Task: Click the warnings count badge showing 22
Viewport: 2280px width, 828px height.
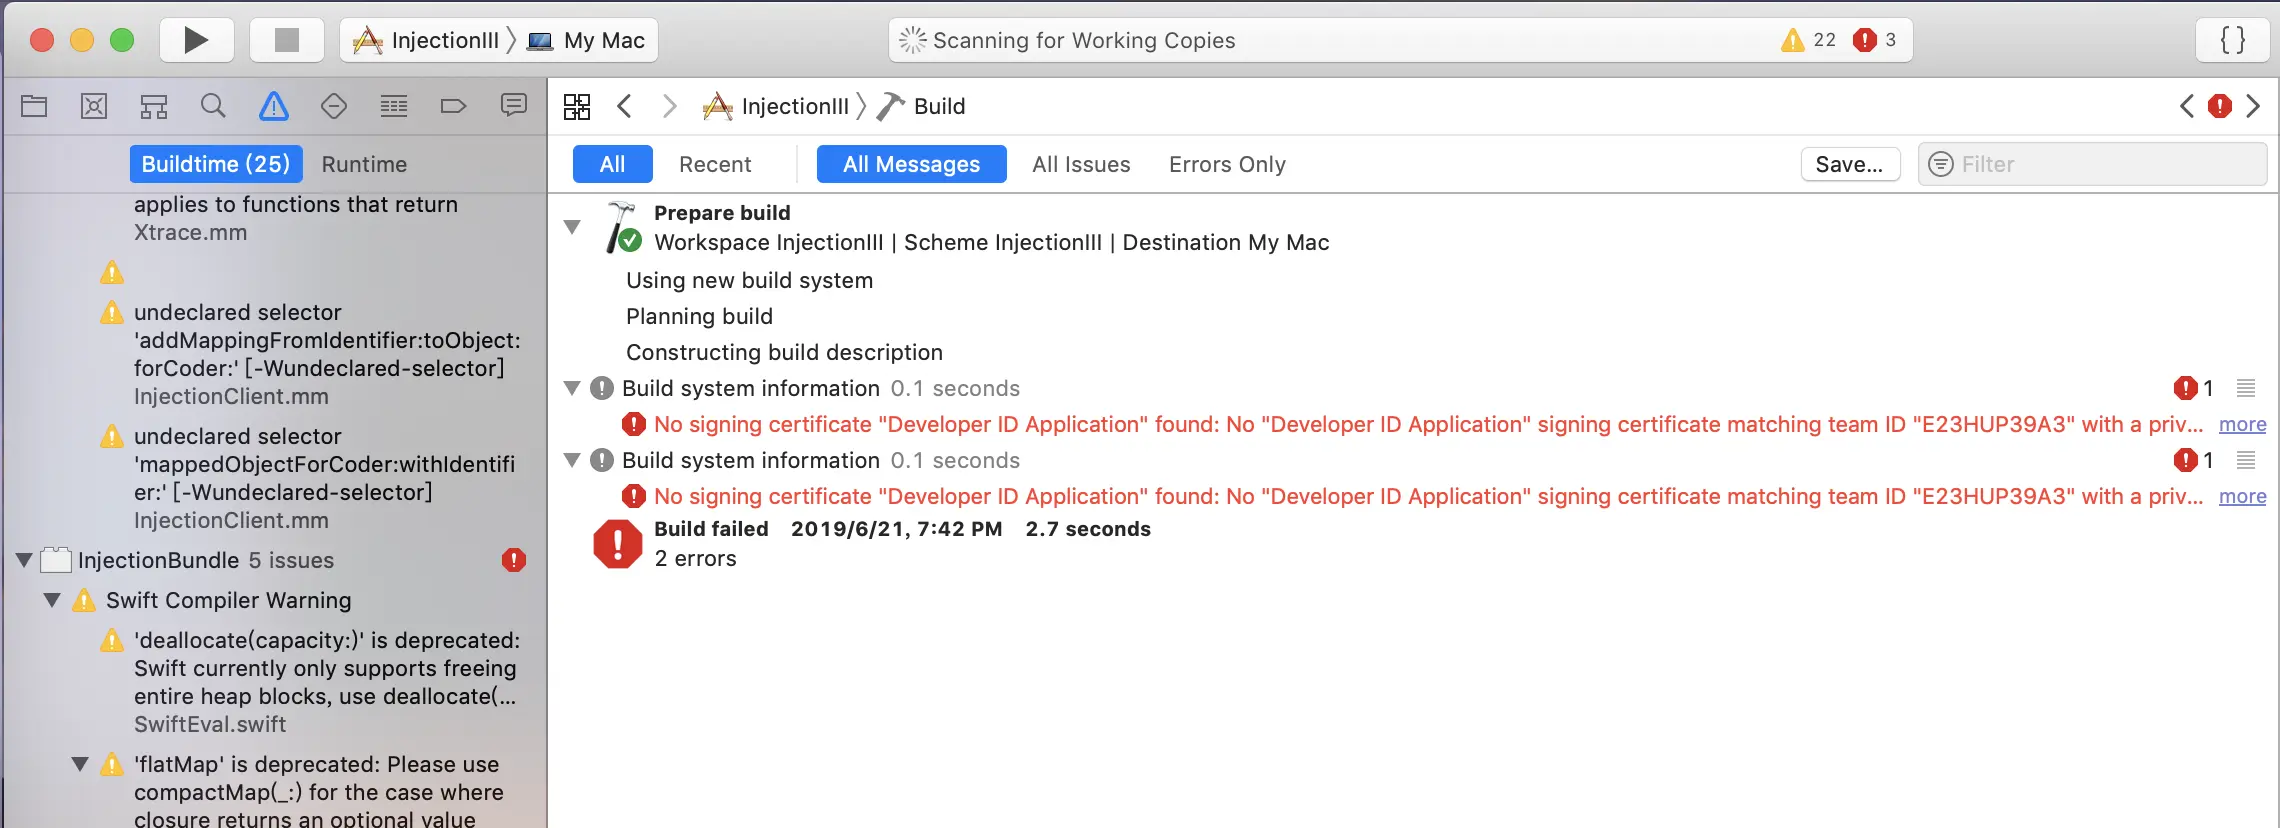Action: pos(1809,40)
